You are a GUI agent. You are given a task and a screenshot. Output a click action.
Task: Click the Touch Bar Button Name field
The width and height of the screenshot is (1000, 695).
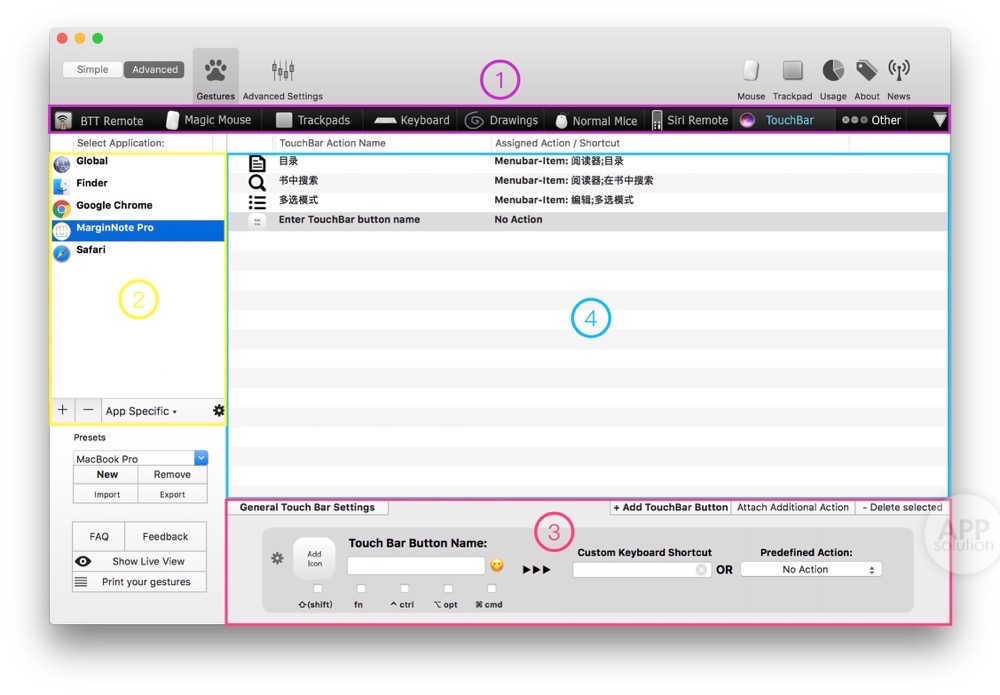415,566
